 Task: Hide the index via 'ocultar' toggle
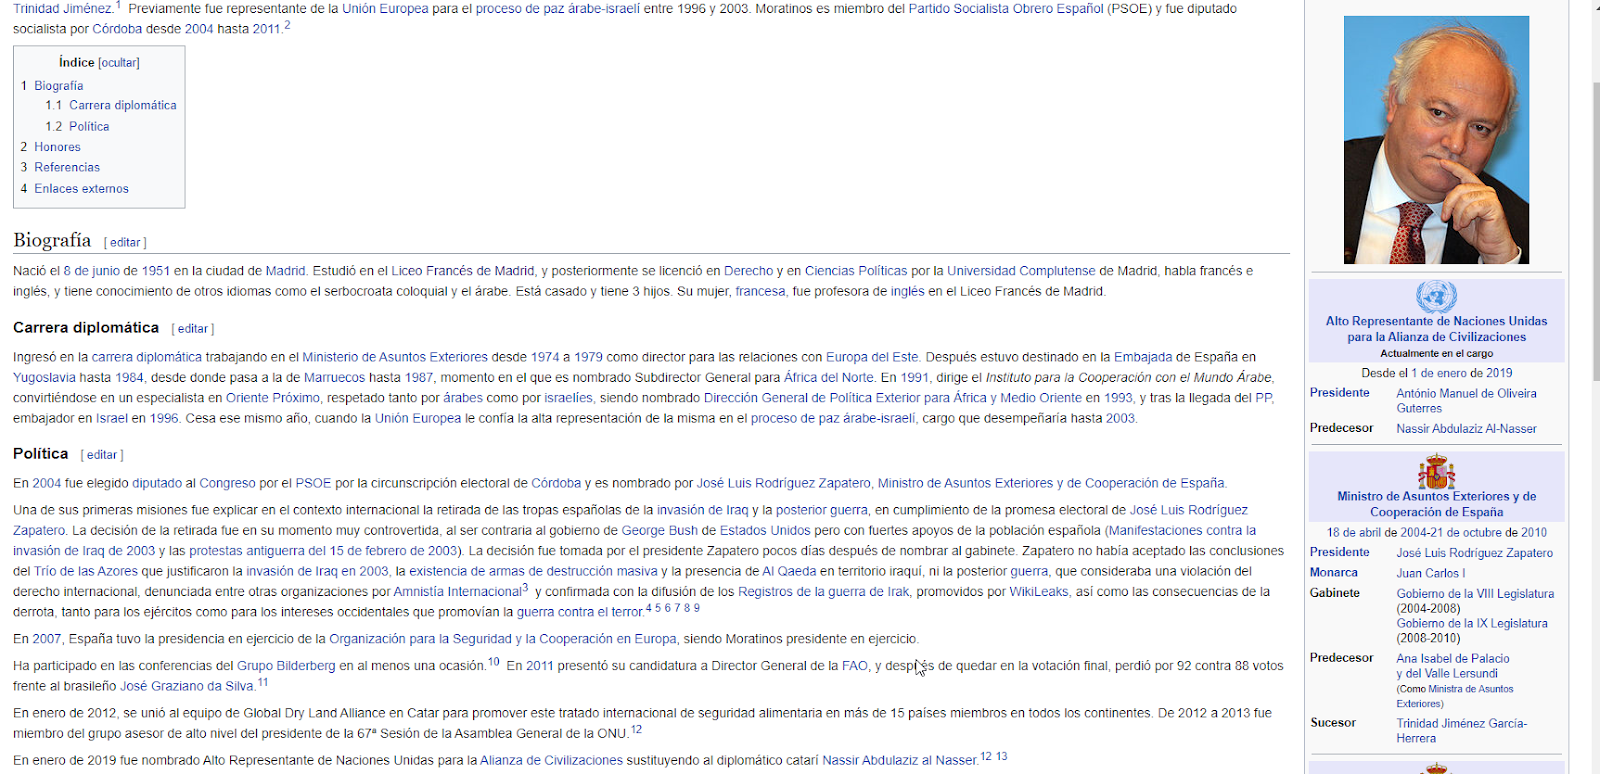coord(119,63)
